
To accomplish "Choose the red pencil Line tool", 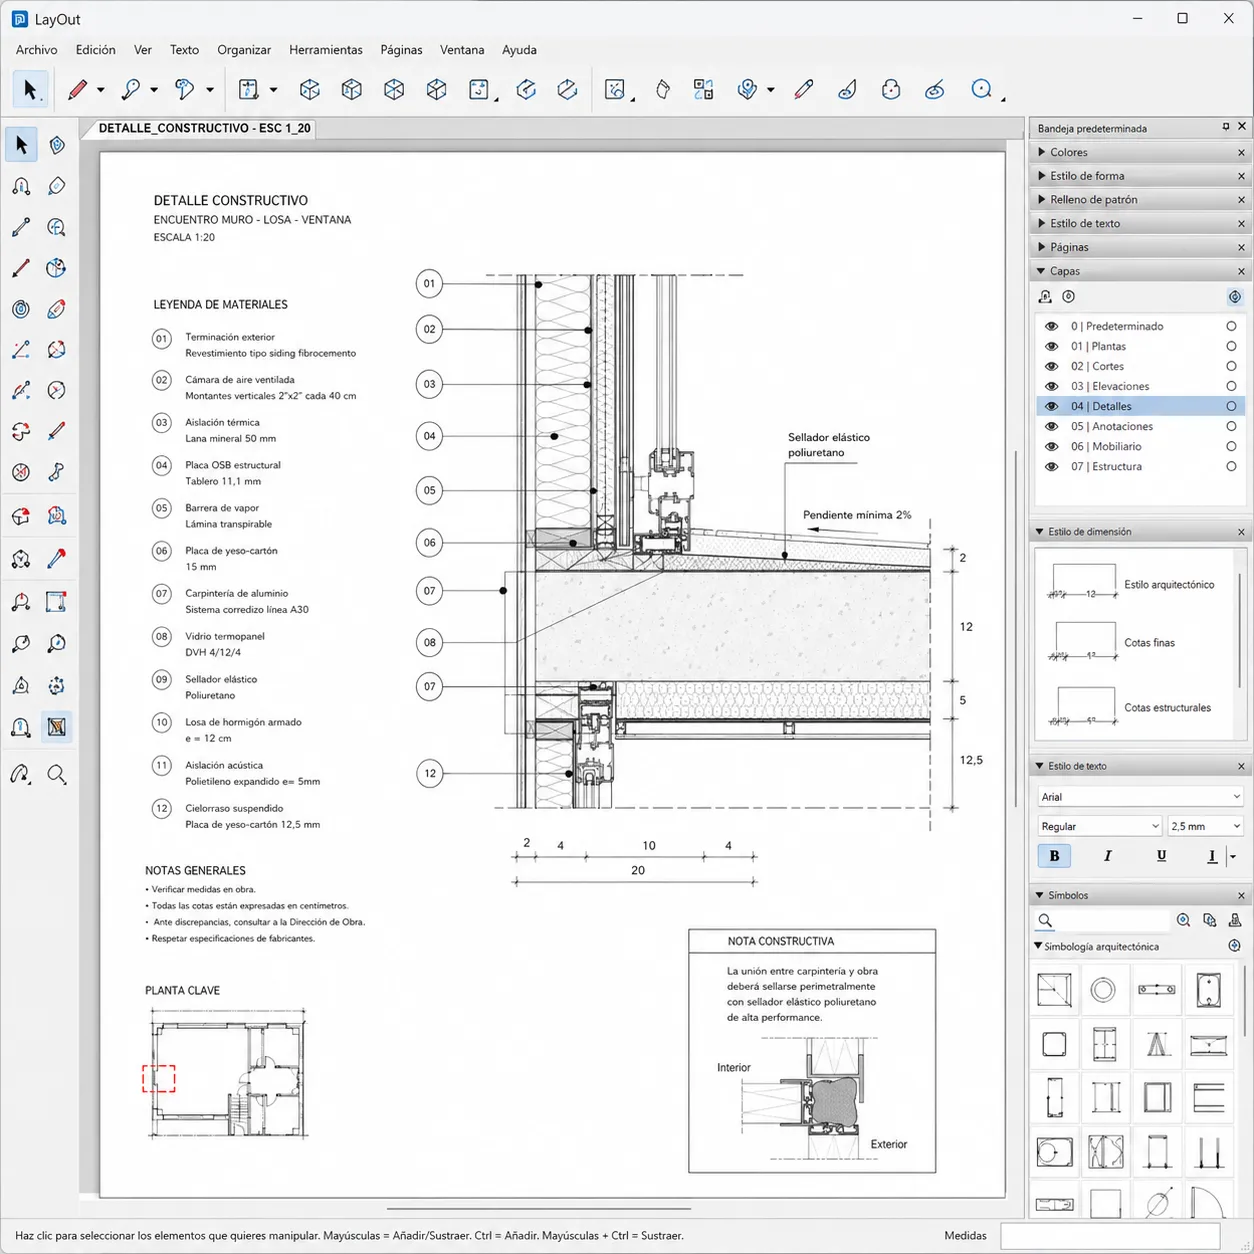I will (x=77, y=89).
